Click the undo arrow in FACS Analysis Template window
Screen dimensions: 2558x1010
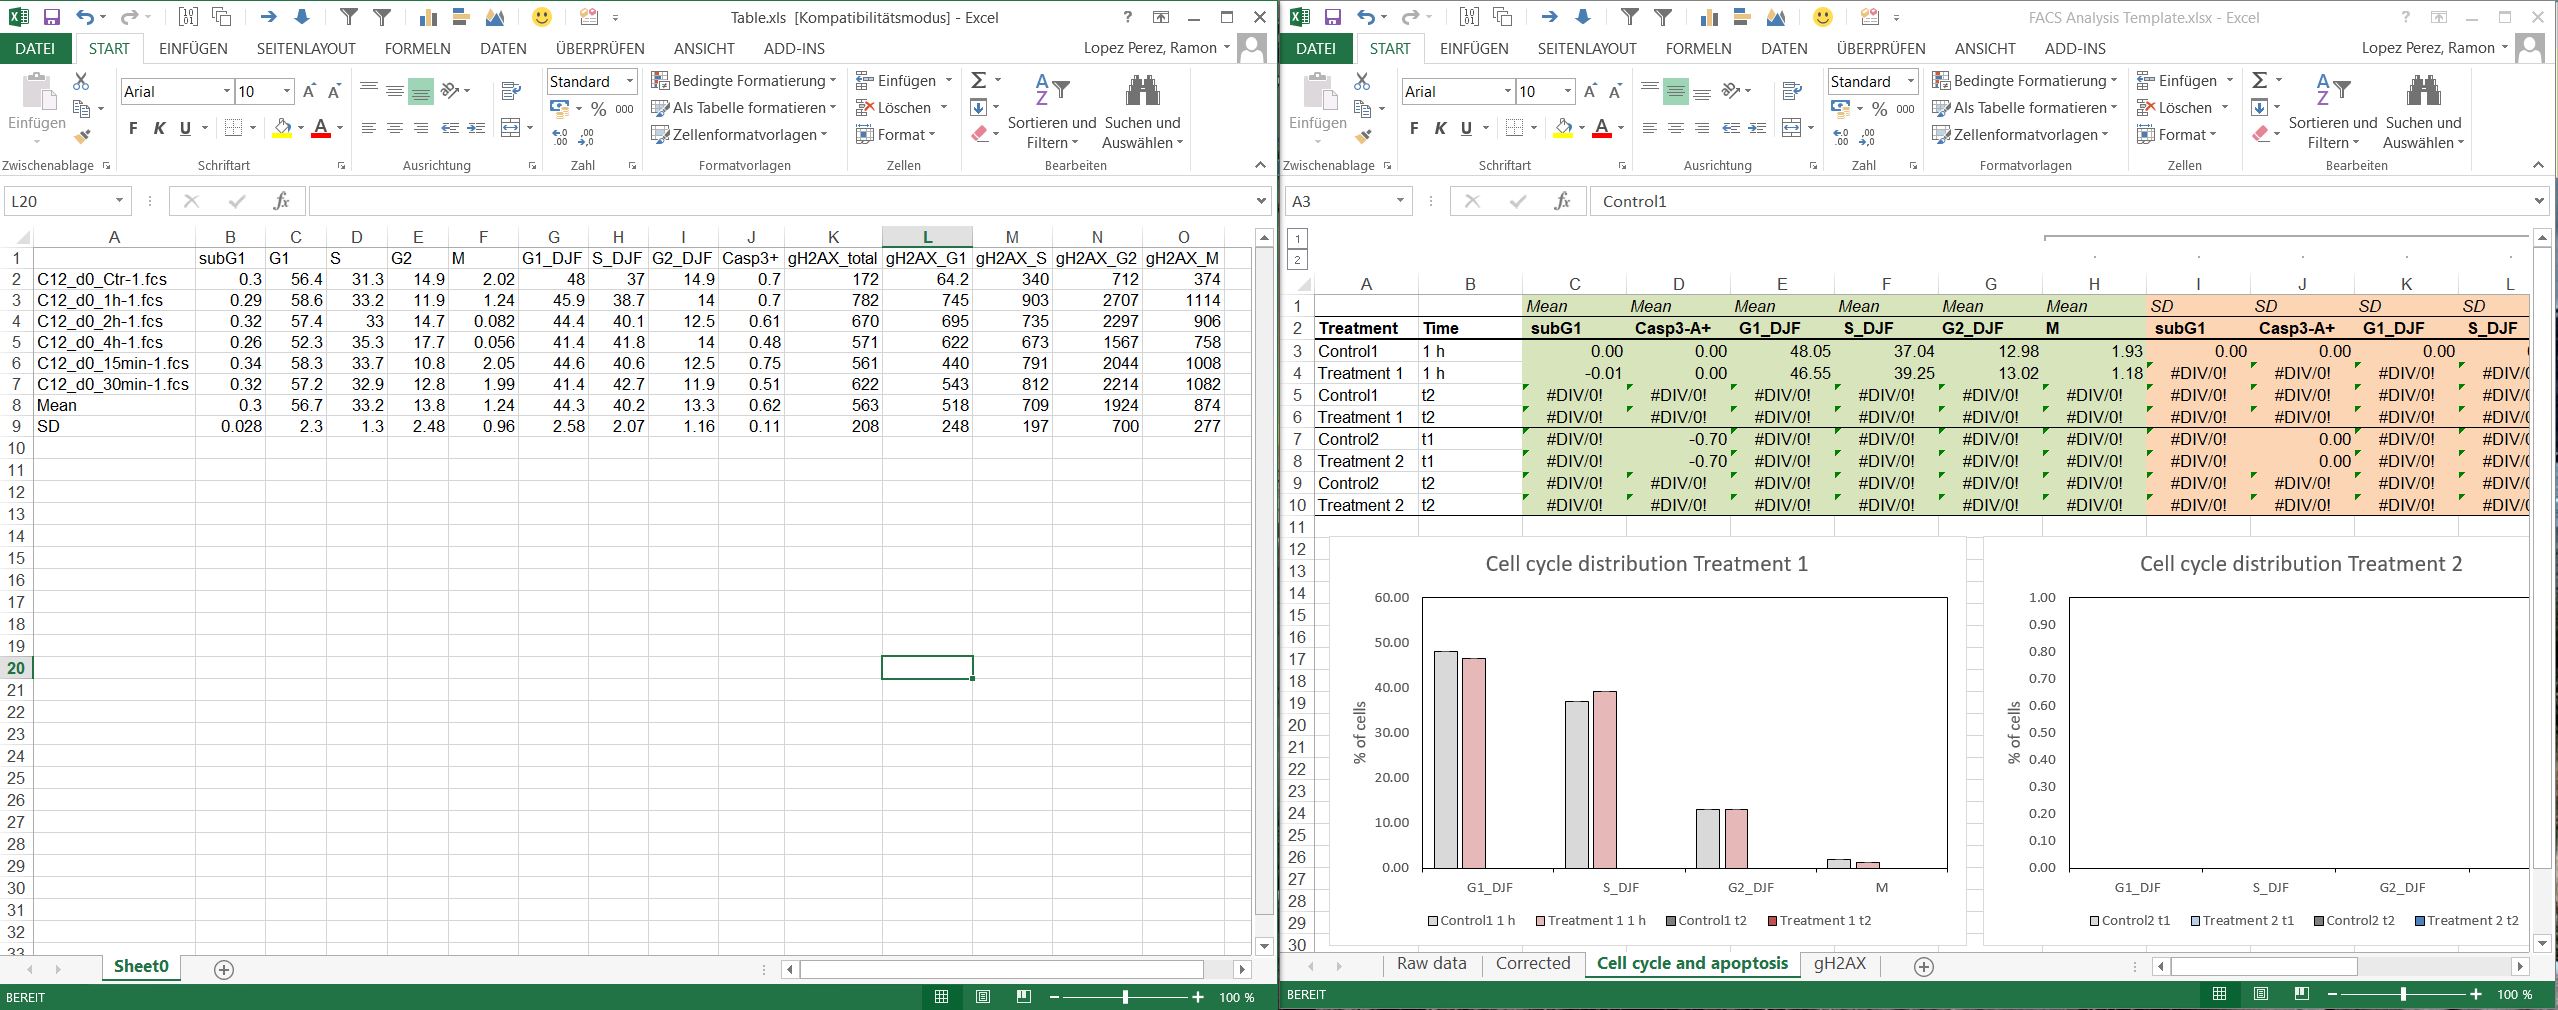1366,17
